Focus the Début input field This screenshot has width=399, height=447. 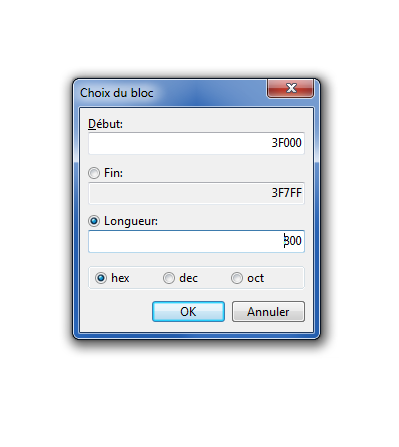pyautogui.click(x=196, y=143)
